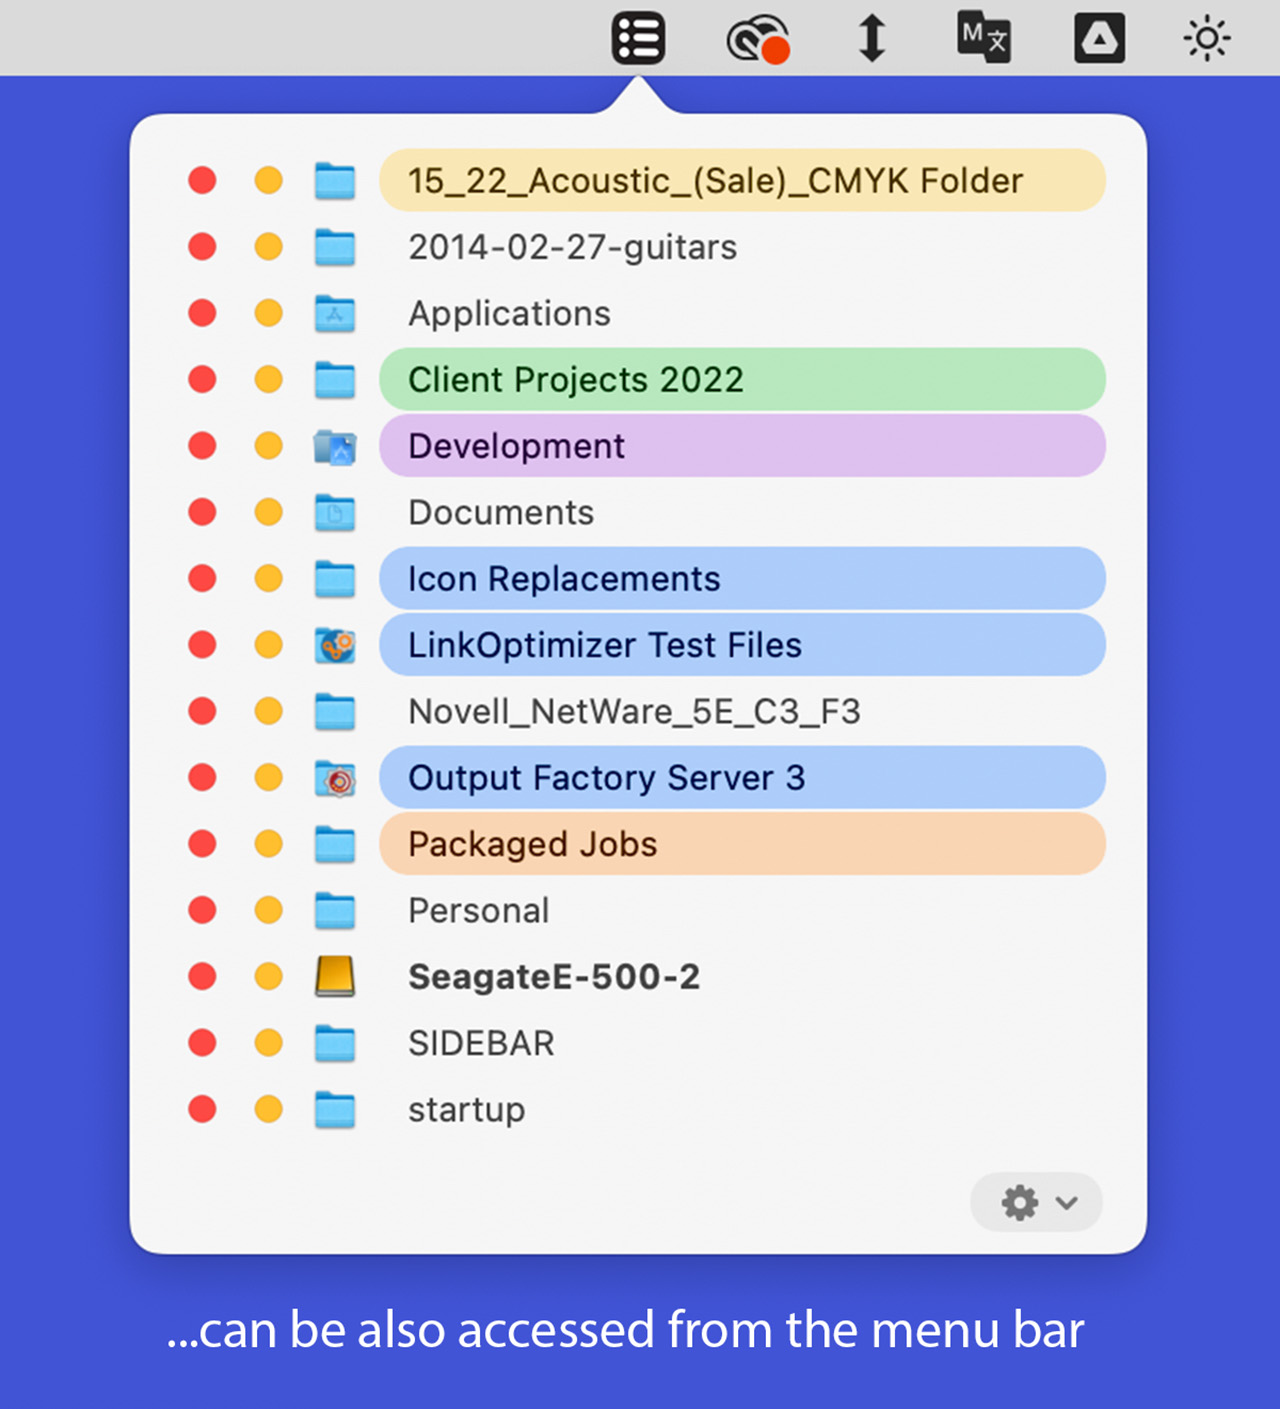Click the up-down arrow menu bar icon
Screen dimensions: 1280x1409
872,37
